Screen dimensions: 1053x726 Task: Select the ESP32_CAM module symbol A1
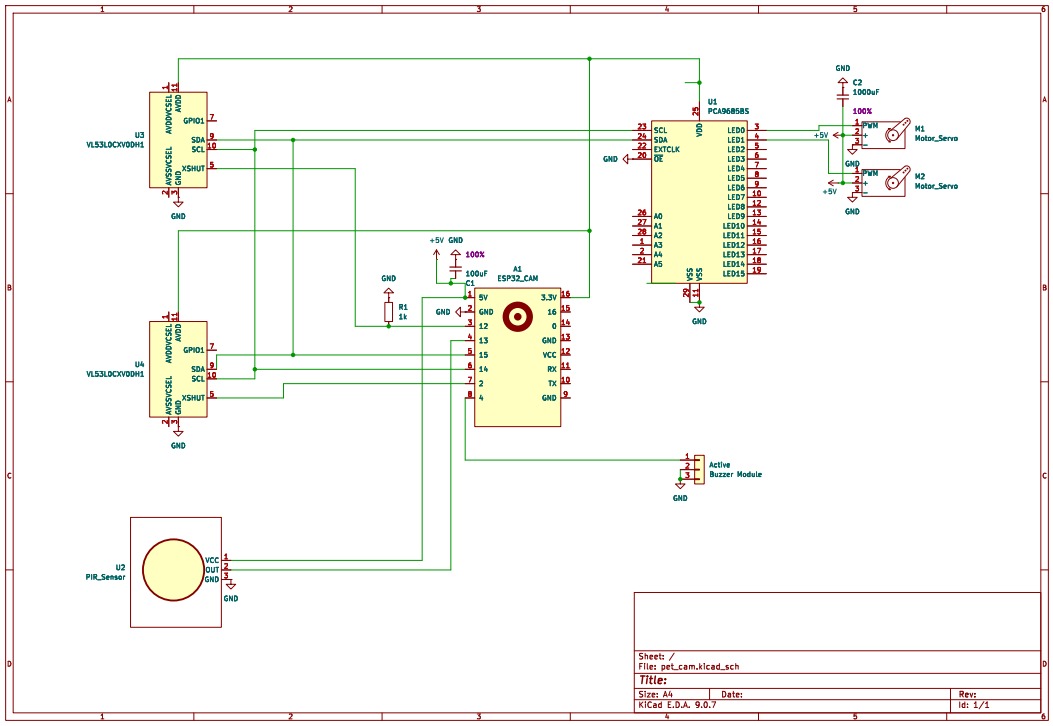[x=517, y=357]
